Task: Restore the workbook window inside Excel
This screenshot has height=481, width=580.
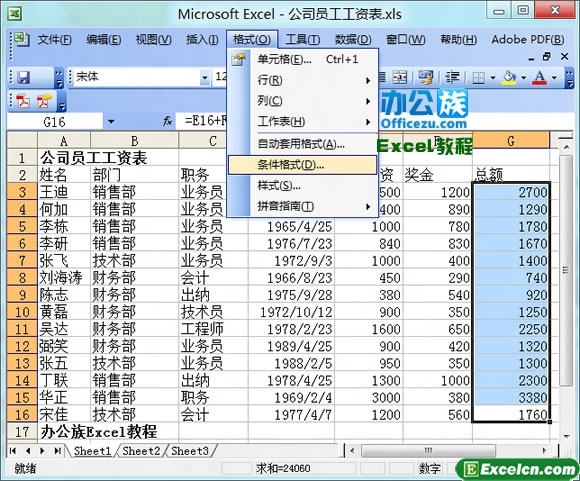Action: coord(547,57)
